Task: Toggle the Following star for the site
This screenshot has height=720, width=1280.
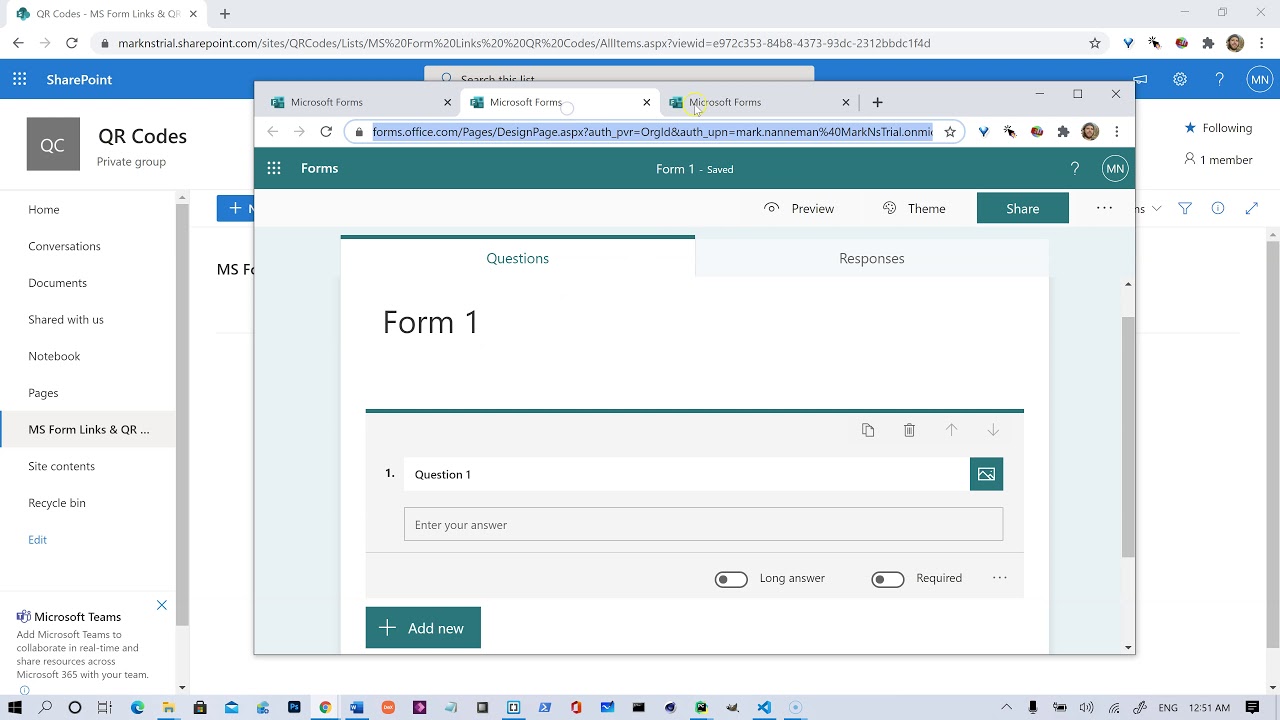Action: pyautogui.click(x=1190, y=128)
